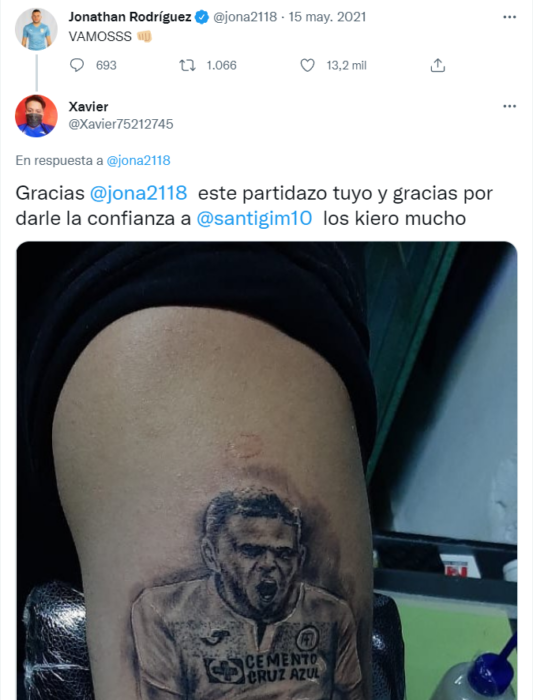Open Jonathan Rodríguez's profile picture
533x700 pixels.
pos(36,29)
